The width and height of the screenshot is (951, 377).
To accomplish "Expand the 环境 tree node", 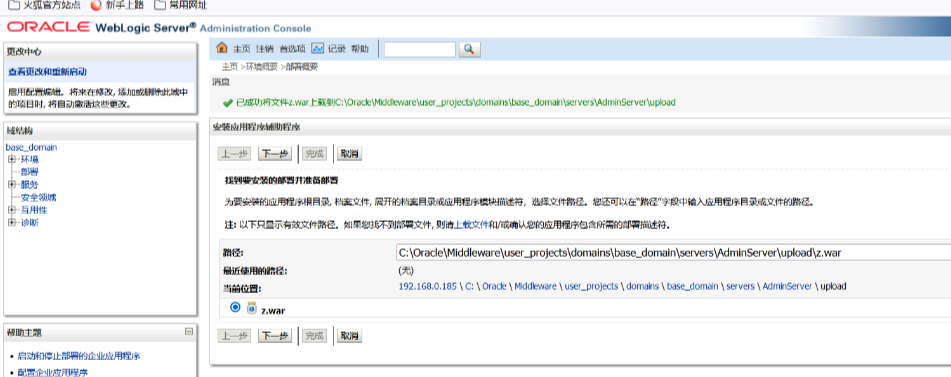I will [x=12, y=159].
